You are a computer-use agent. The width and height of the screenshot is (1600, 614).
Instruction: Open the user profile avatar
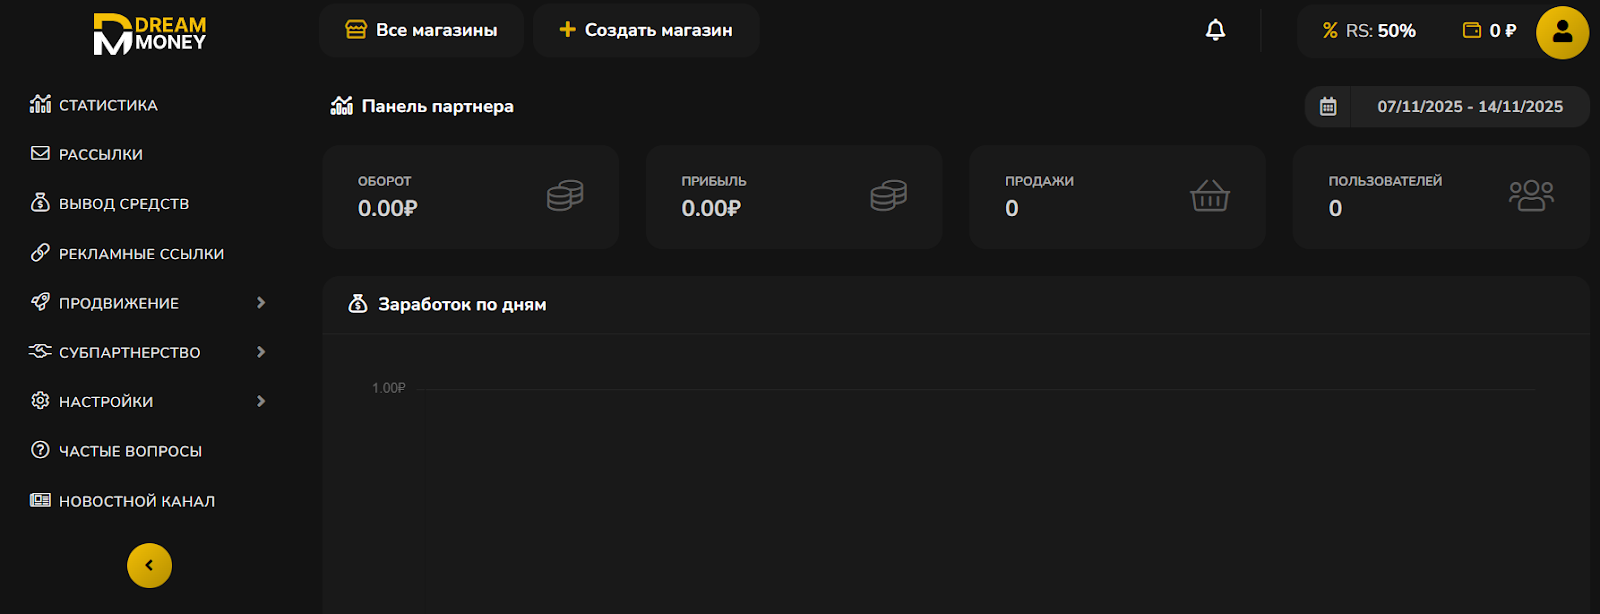click(1562, 32)
